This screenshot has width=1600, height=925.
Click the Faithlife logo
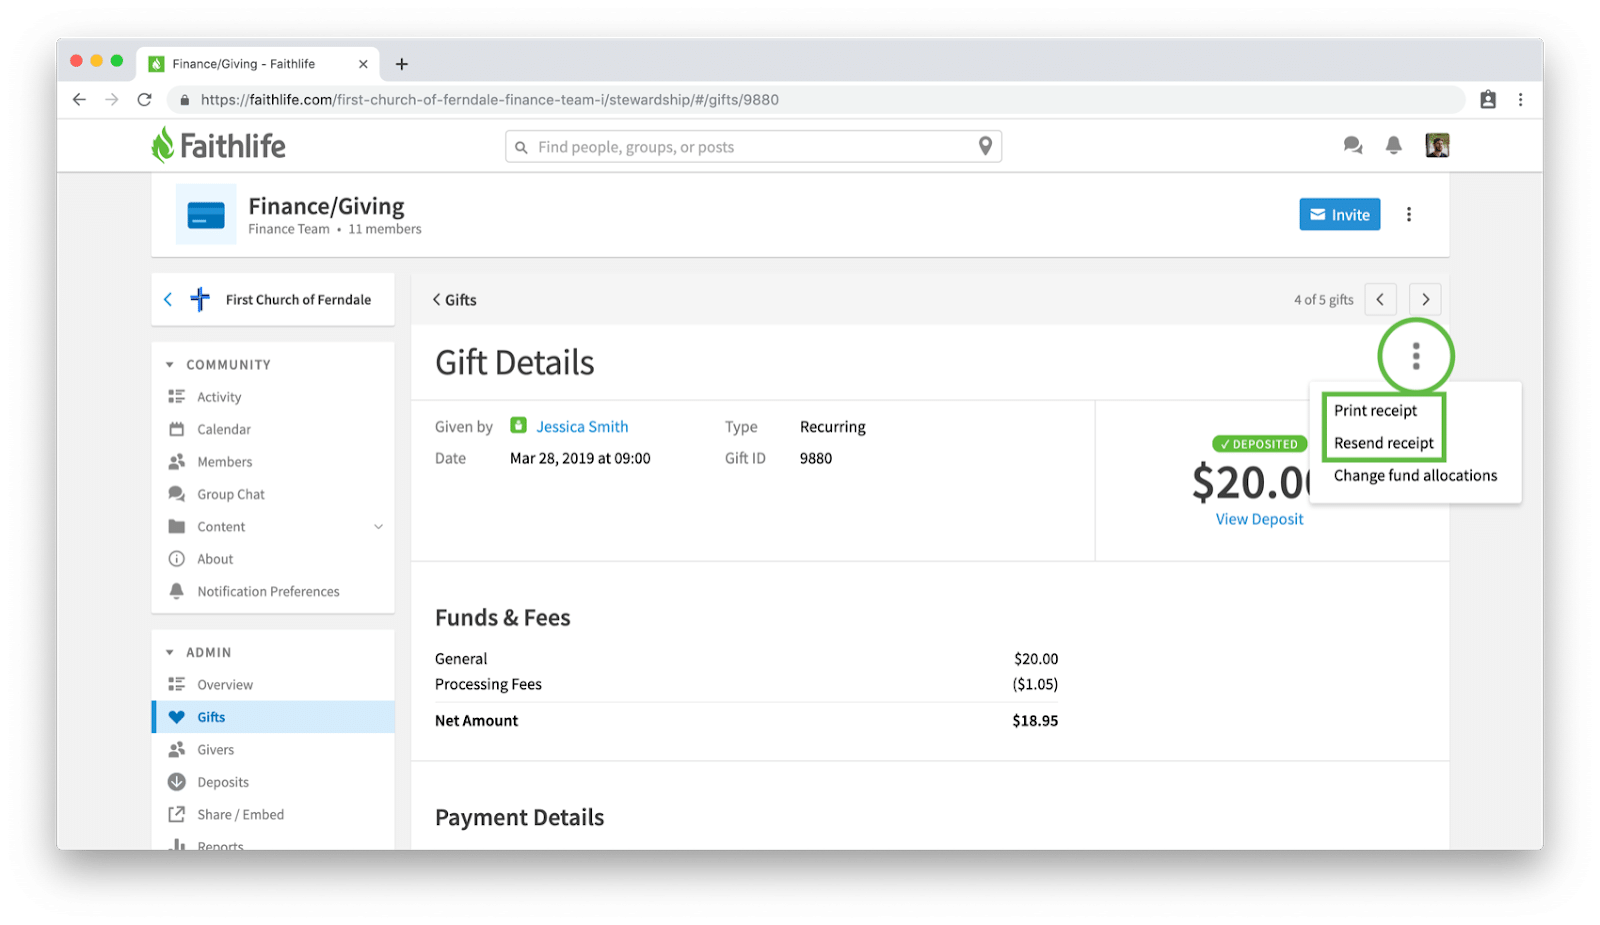[218, 146]
